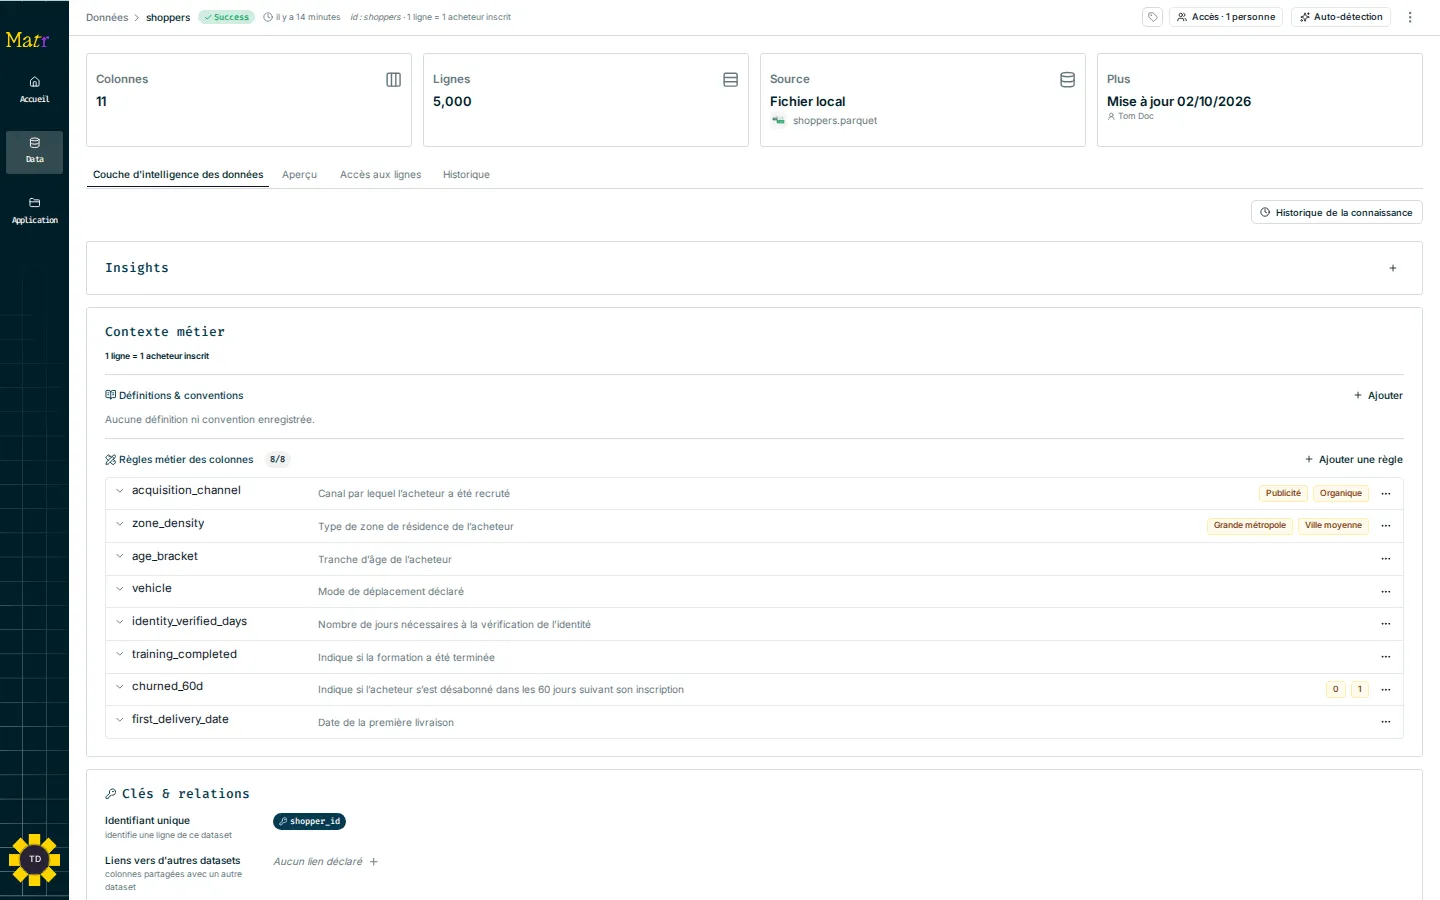1440x900 pixels.
Task: Open more options for age_bracket rule
Action: click(1386, 559)
